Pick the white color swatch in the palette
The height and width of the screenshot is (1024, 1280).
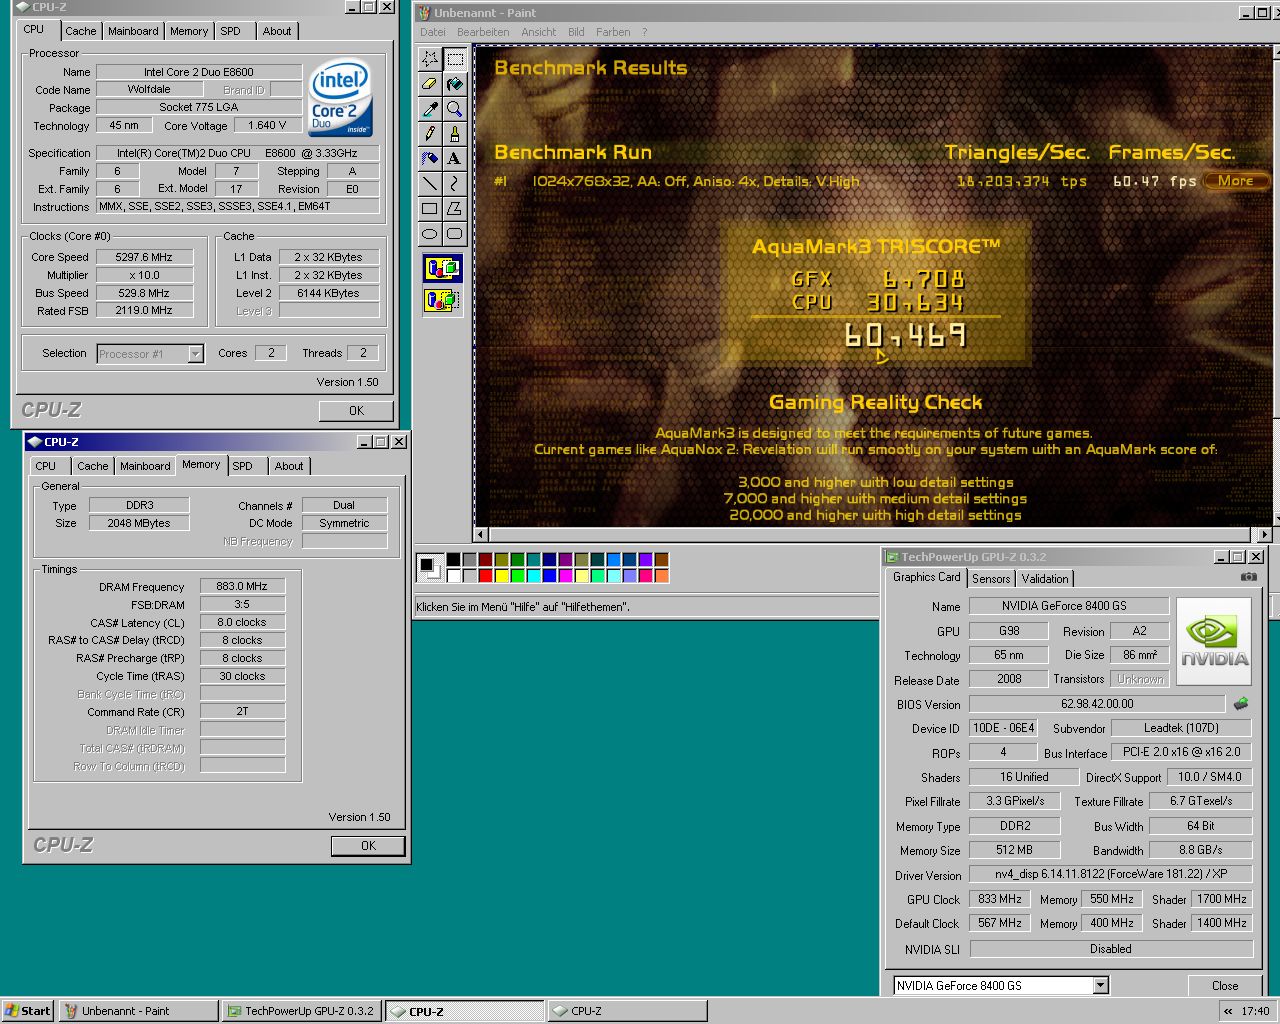[x=453, y=575]
